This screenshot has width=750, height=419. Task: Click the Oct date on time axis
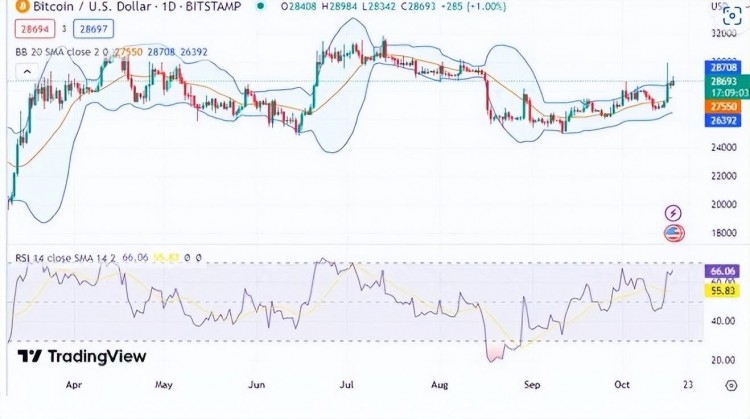coord(622,385)
